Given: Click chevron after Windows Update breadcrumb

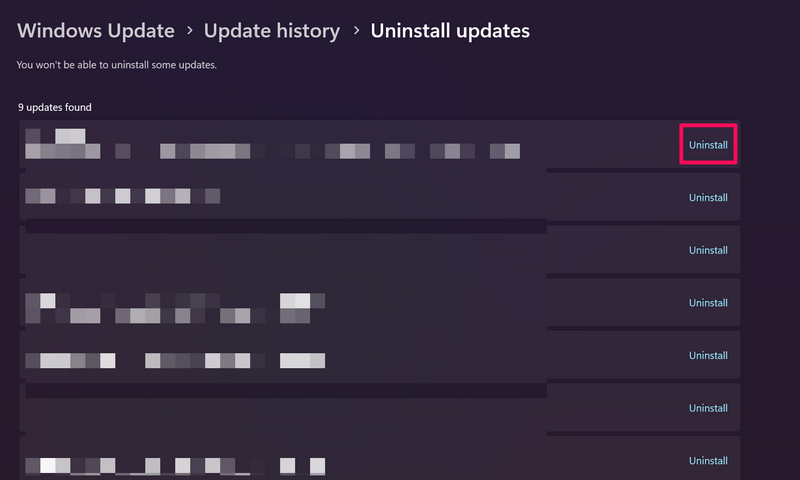Looking at the screenshot, I should tap(189, 32).
